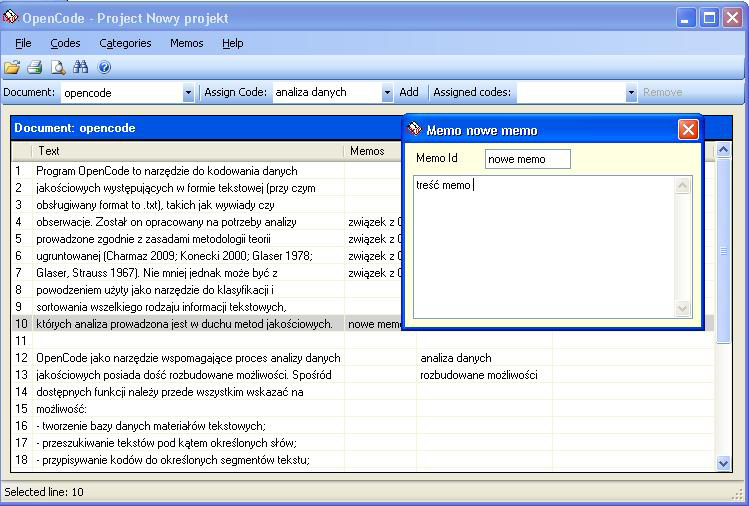Open the Help menu
The height and width of the screenshot is (506, 749).
(x=233, y=43)
